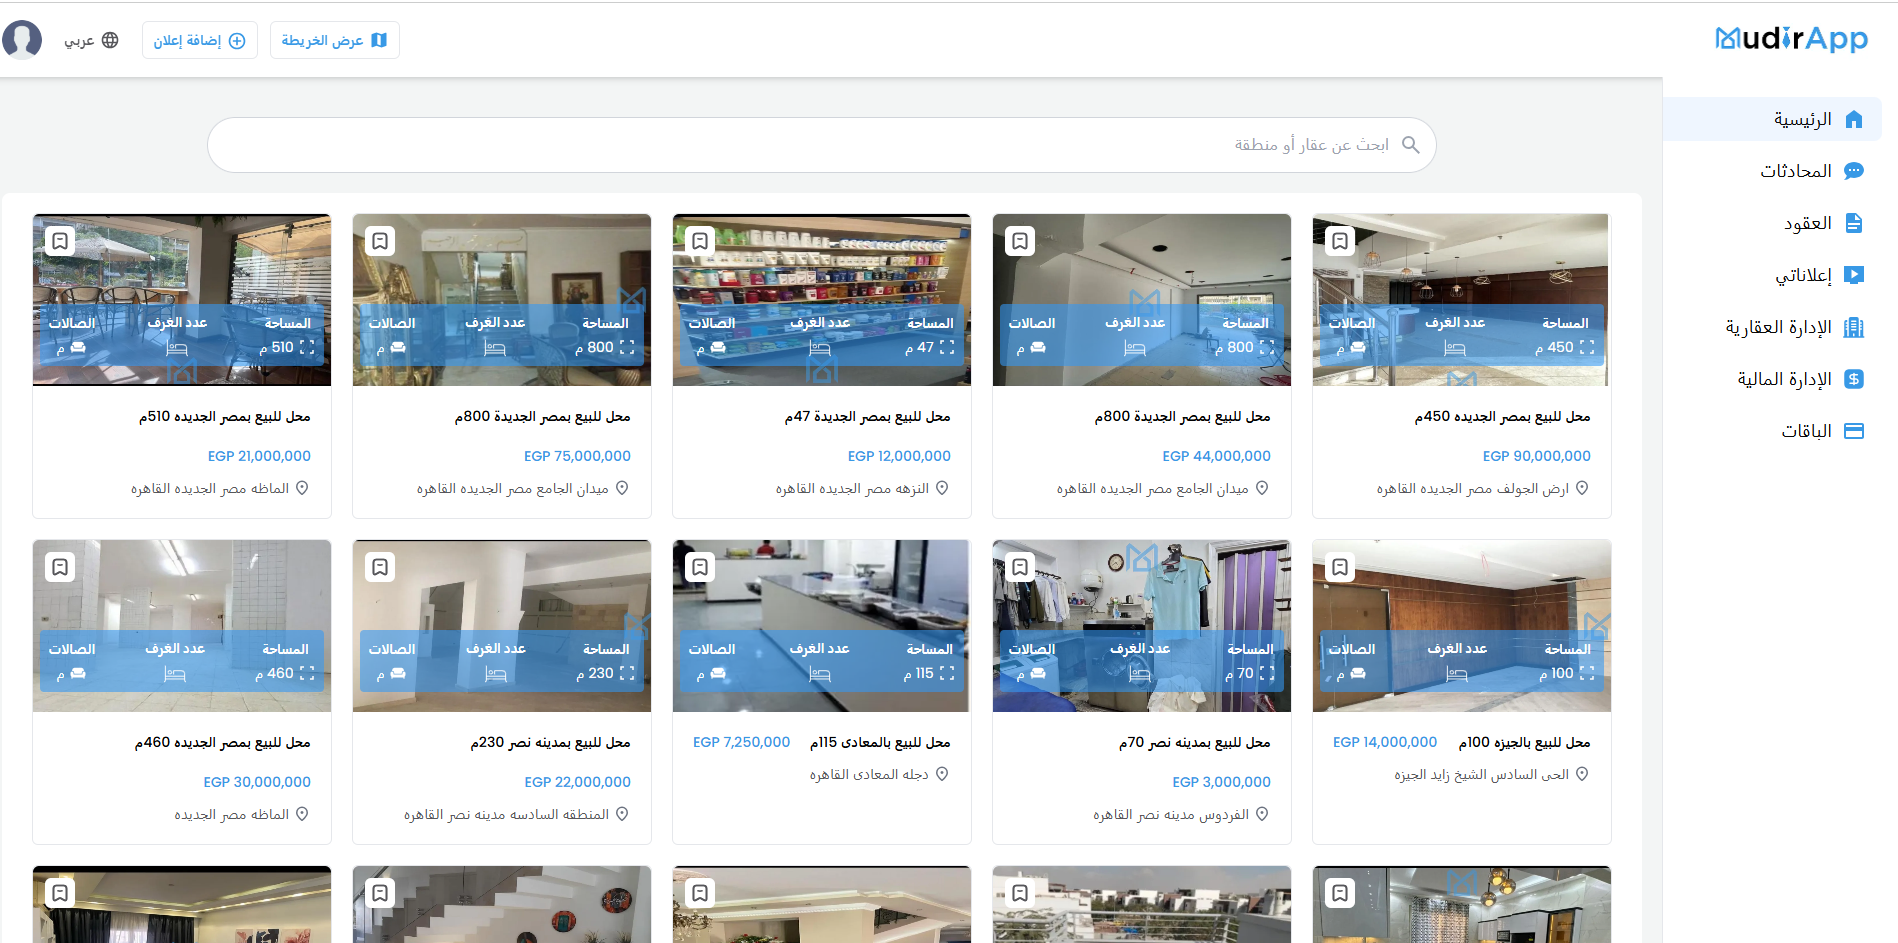Save the 70م مدينة نصر shop listing
1898x943 pixels.
(1019, 567)
